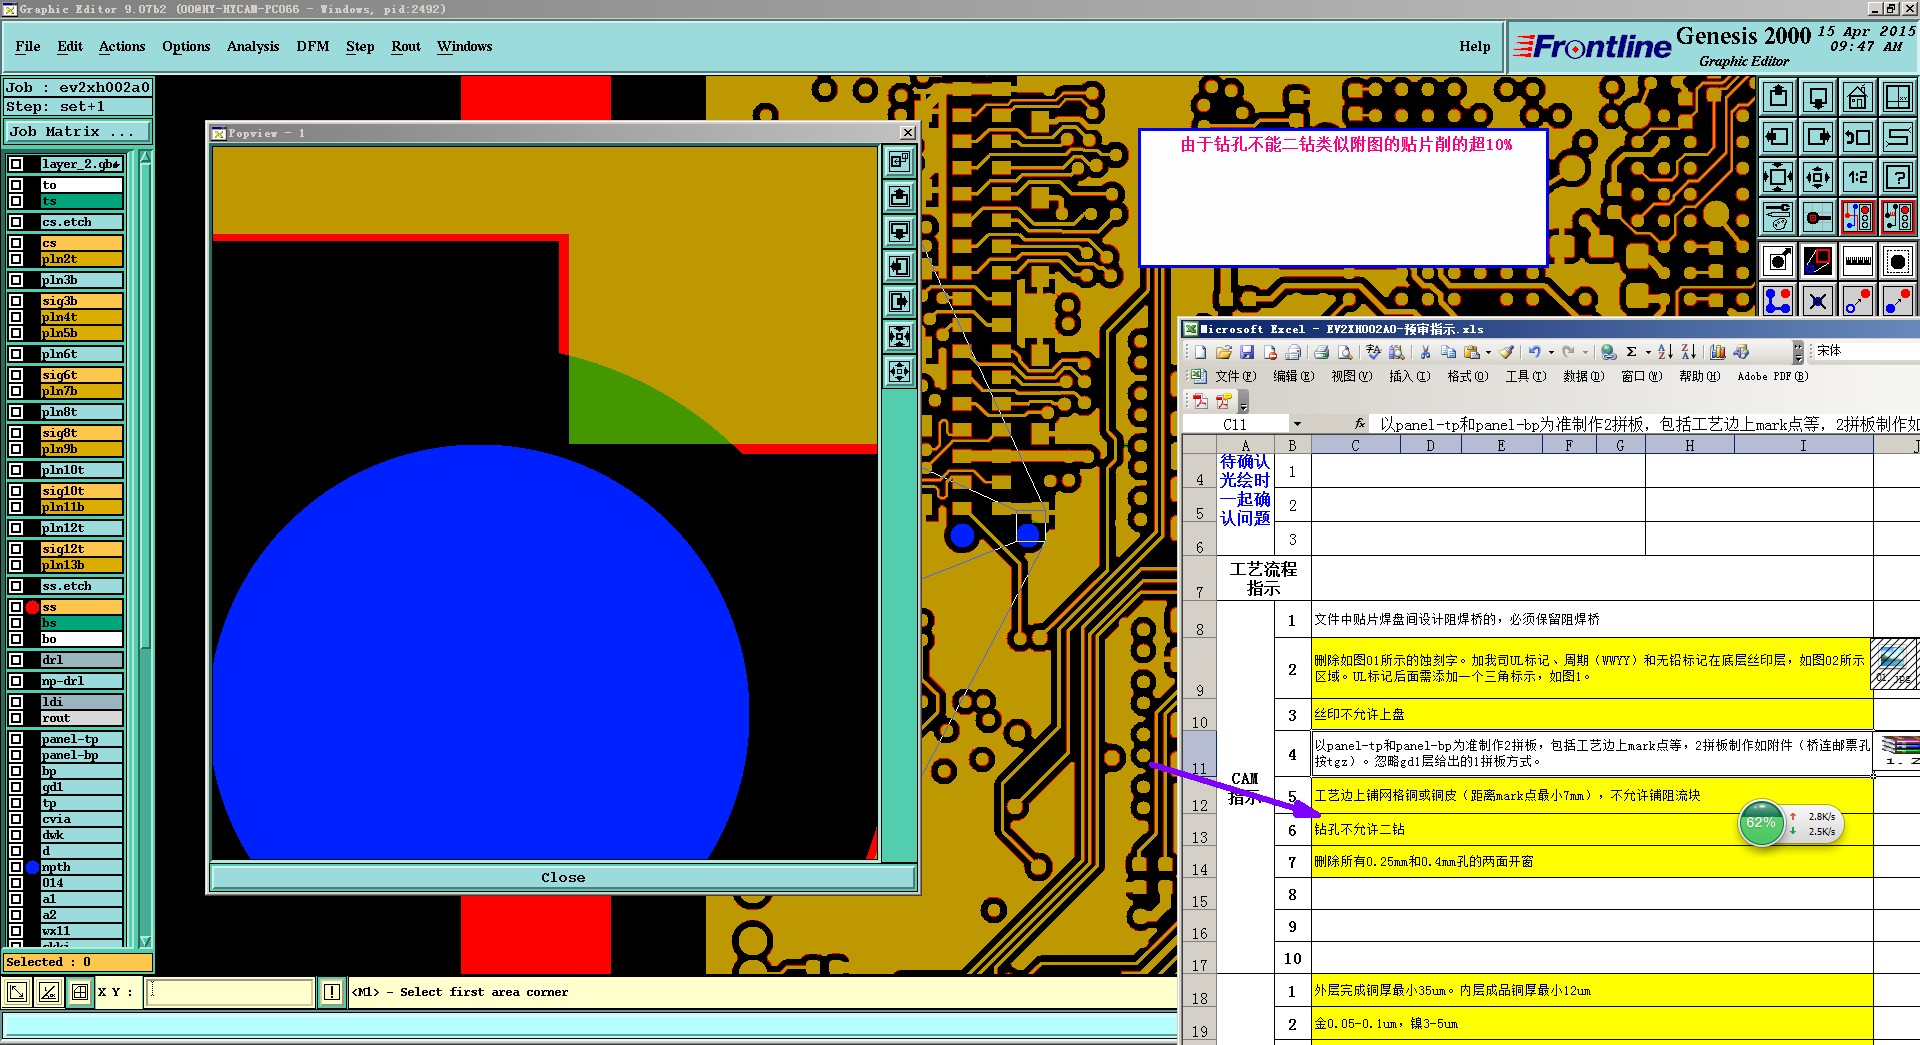Click the Help menu button in Genesis

click(x=1474, y=46)
